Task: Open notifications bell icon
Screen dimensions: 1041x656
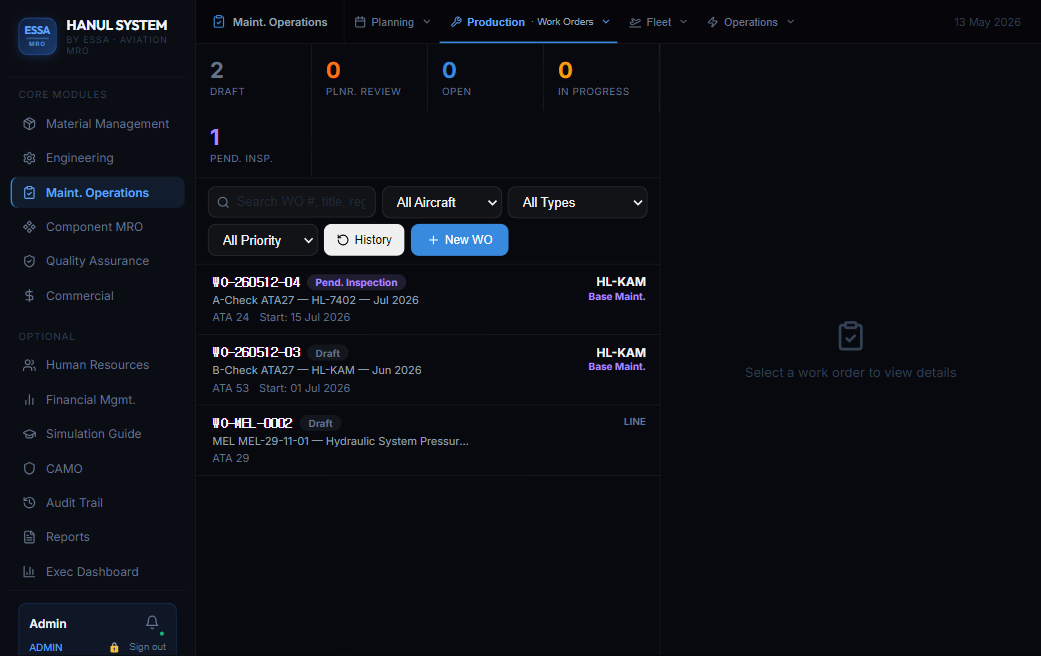Action: [152, 622]
